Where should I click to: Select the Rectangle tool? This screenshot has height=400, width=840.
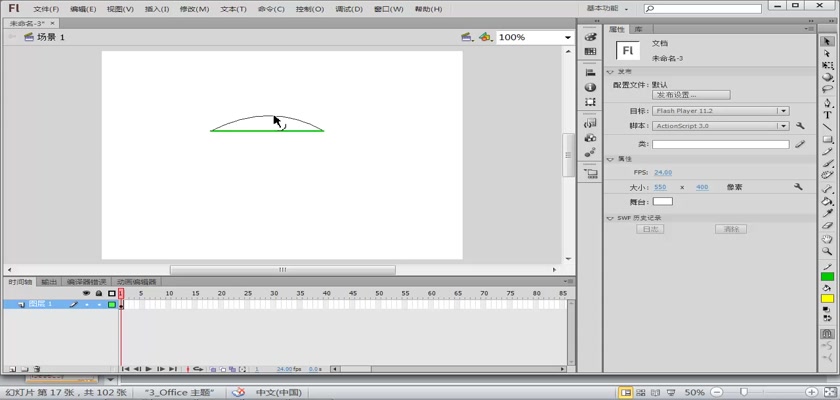(x=827, y=139)
